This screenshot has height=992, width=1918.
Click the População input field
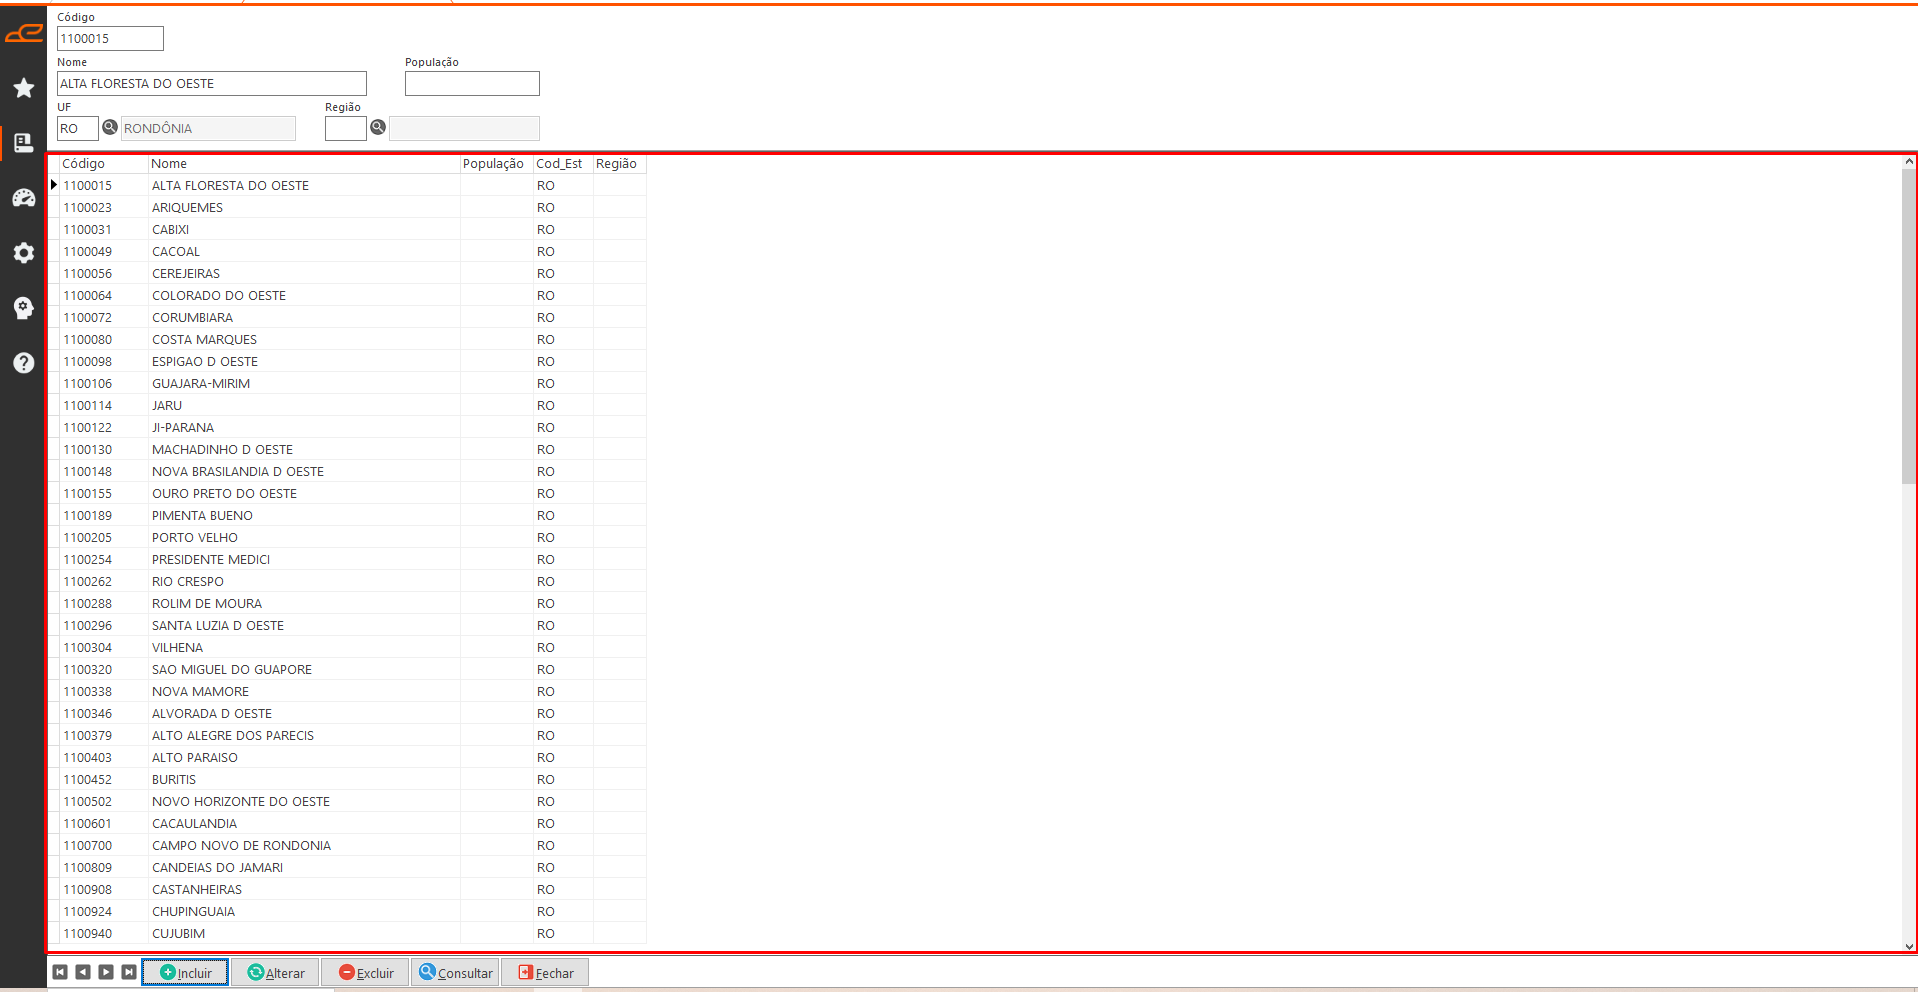click(x=472, y=84)
